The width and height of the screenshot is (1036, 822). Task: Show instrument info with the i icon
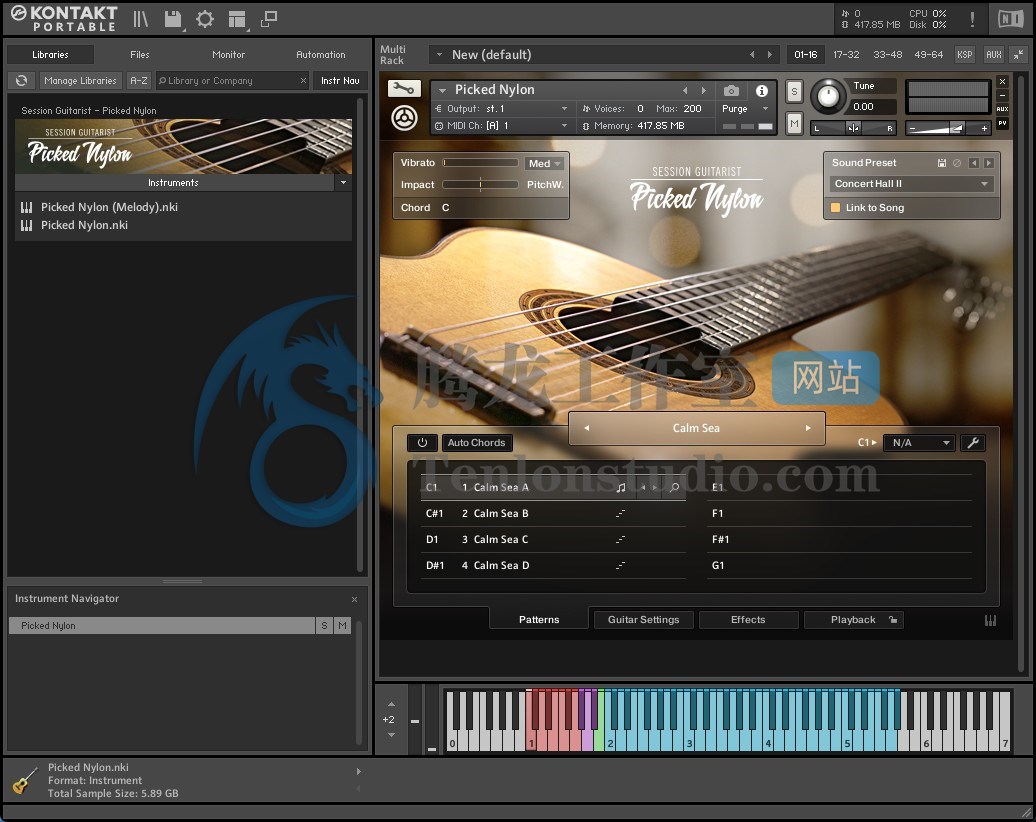(x=762, y=91)
